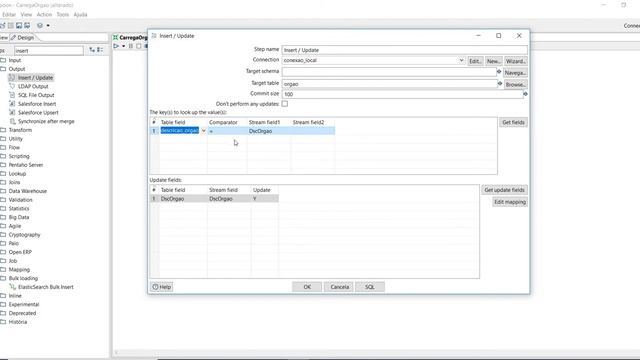
Task: Click the variable icon beside Target schema
Action: pos(499,71)
